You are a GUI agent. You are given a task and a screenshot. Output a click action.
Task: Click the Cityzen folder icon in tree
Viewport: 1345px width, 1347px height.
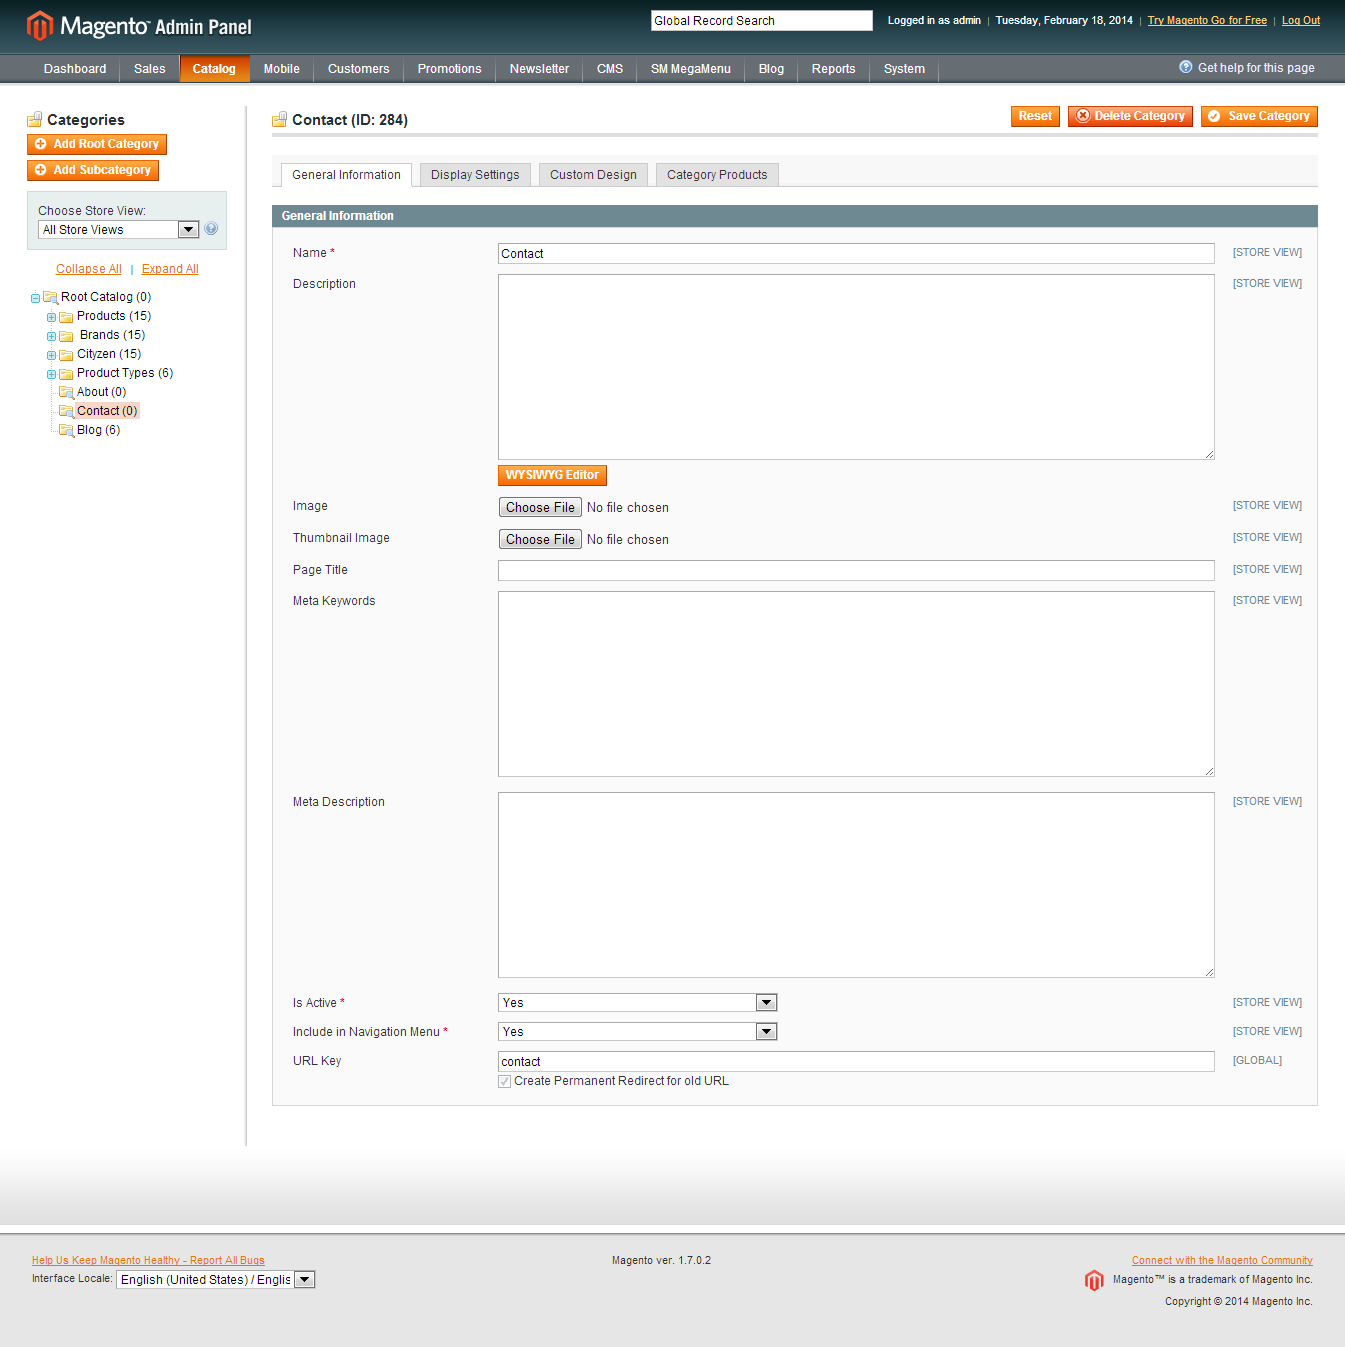66,355
